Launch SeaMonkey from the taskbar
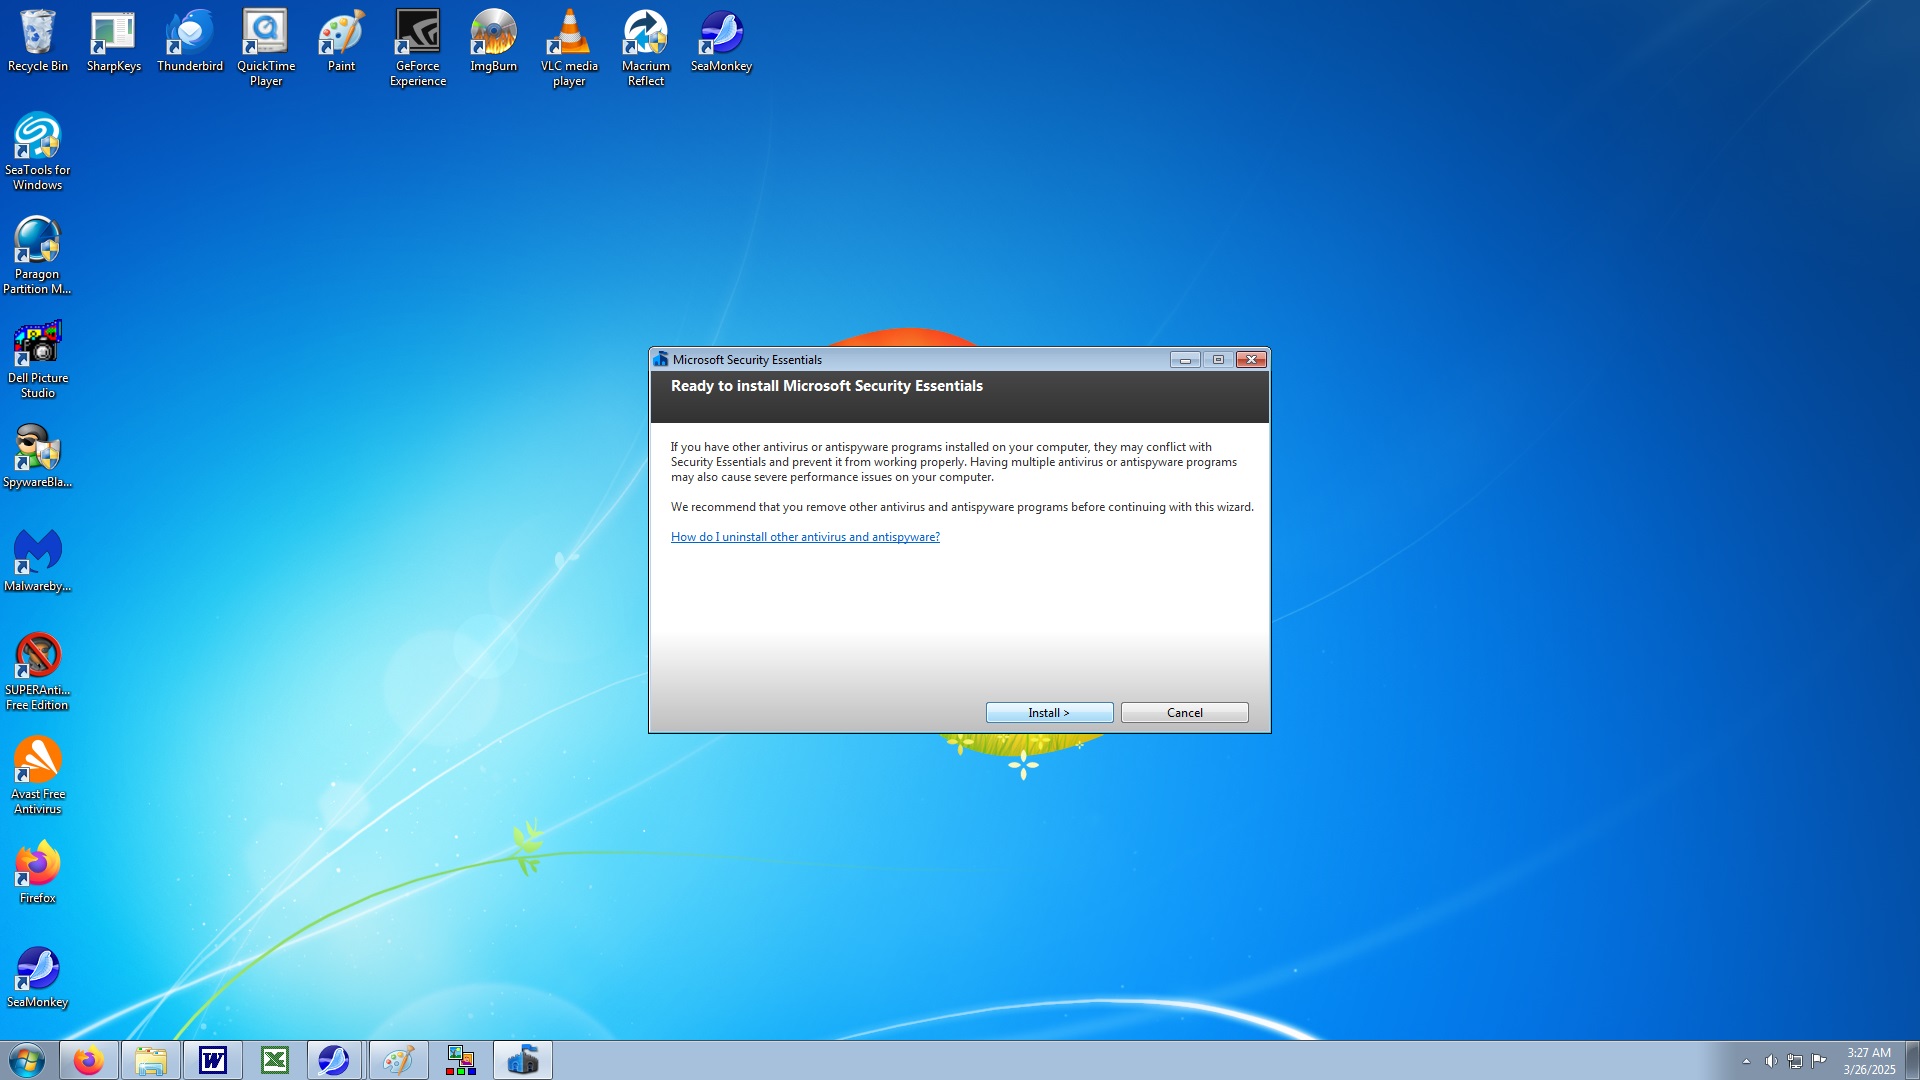This screenshot has height=1080, width=1920. (x=335, y=1060)
